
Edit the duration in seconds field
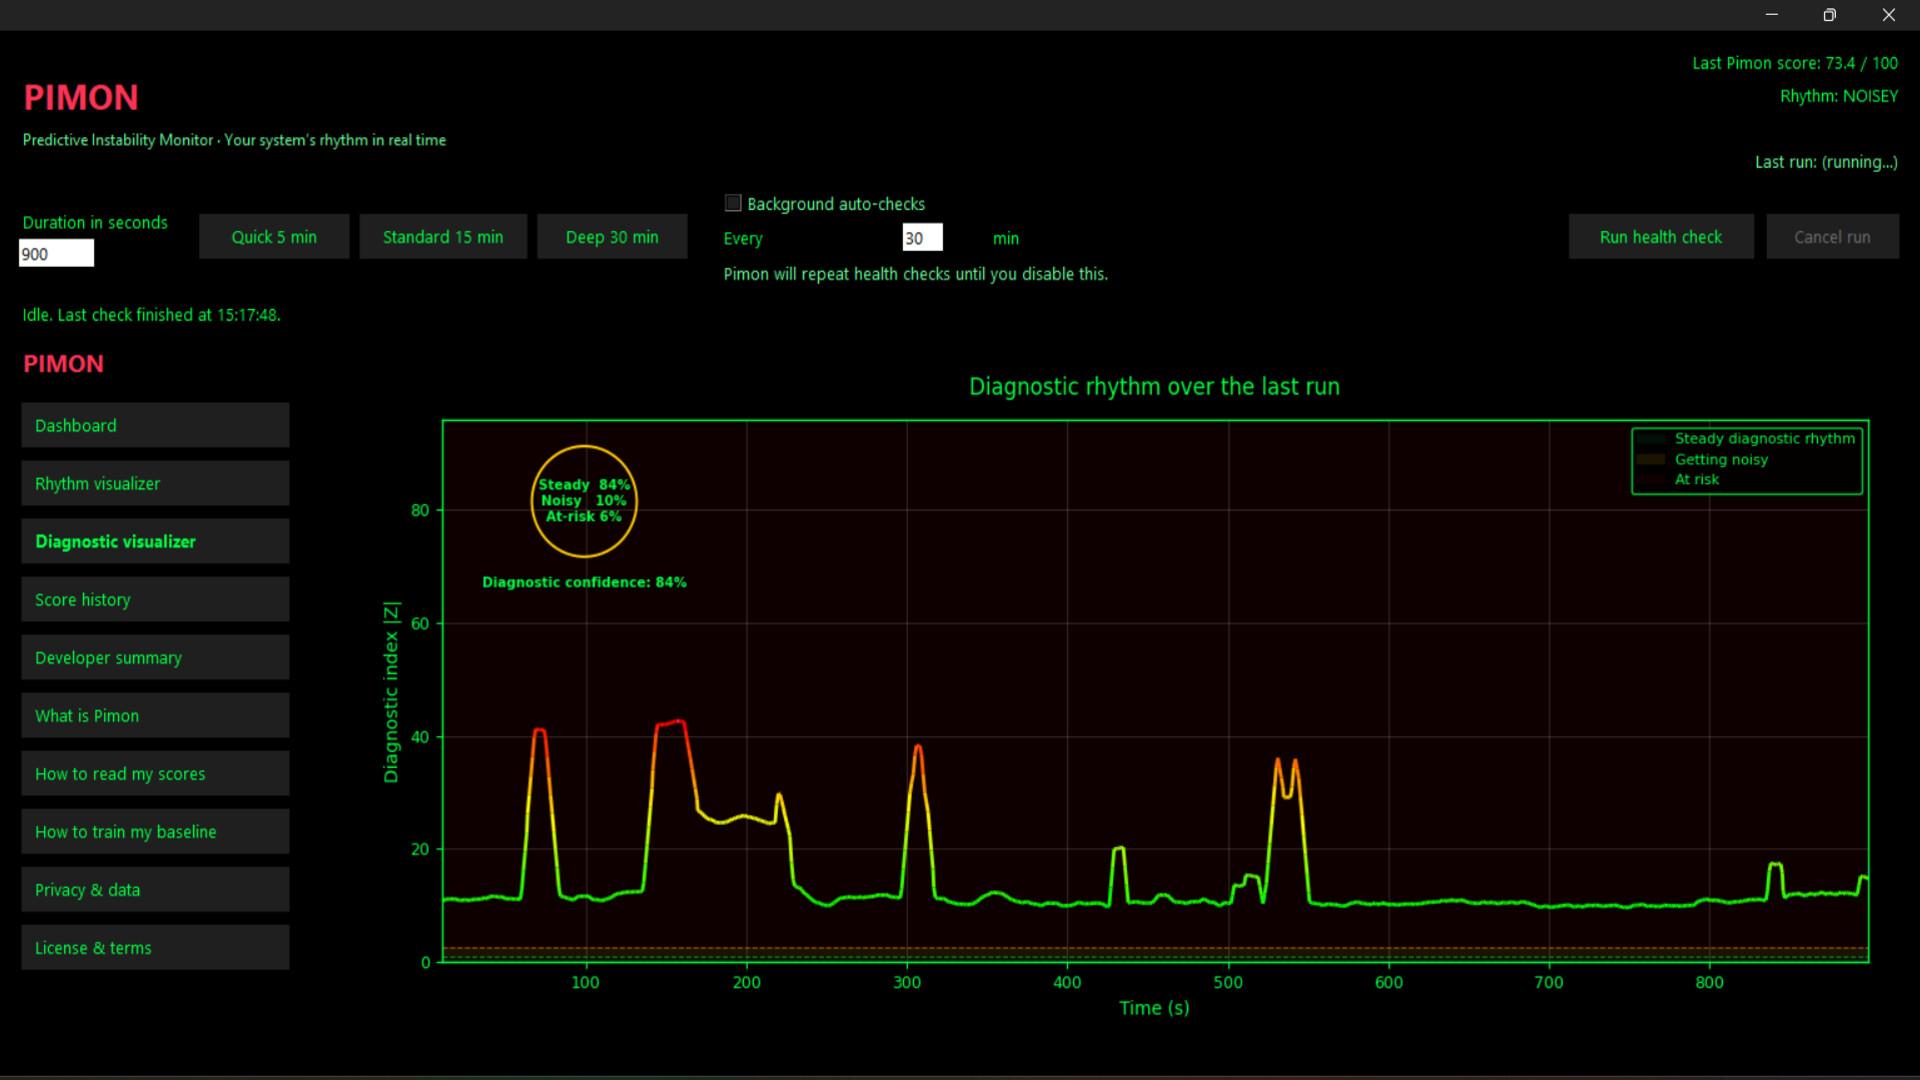click(x=56, y=253)
